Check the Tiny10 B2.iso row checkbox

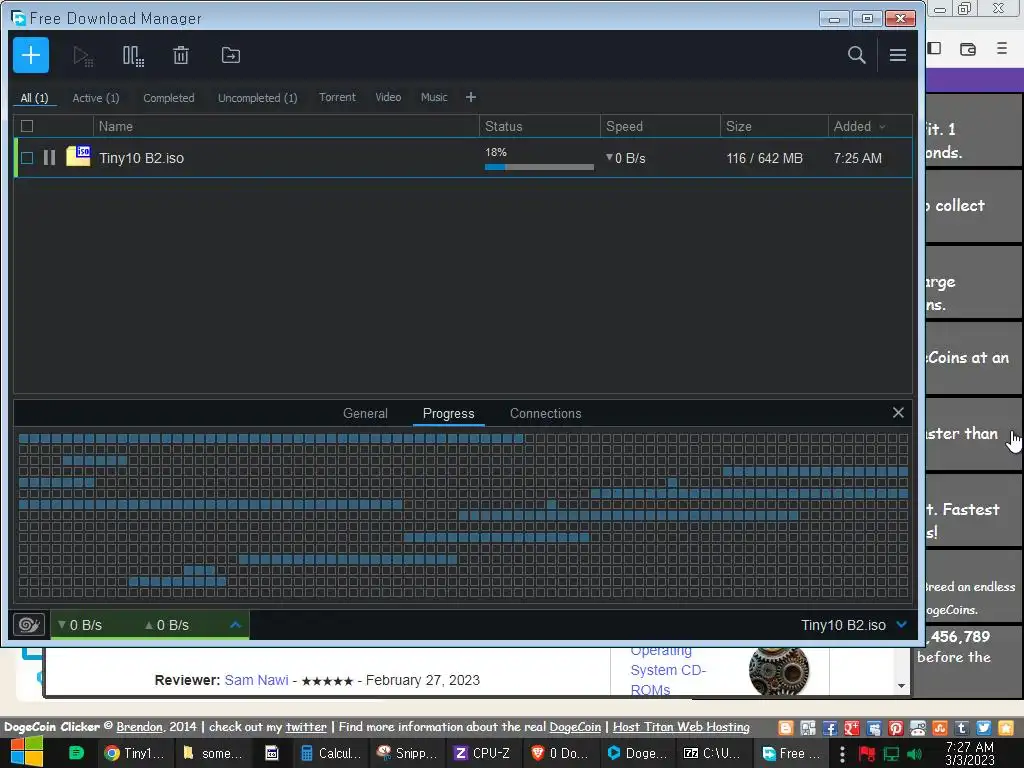tap(27, 157)
